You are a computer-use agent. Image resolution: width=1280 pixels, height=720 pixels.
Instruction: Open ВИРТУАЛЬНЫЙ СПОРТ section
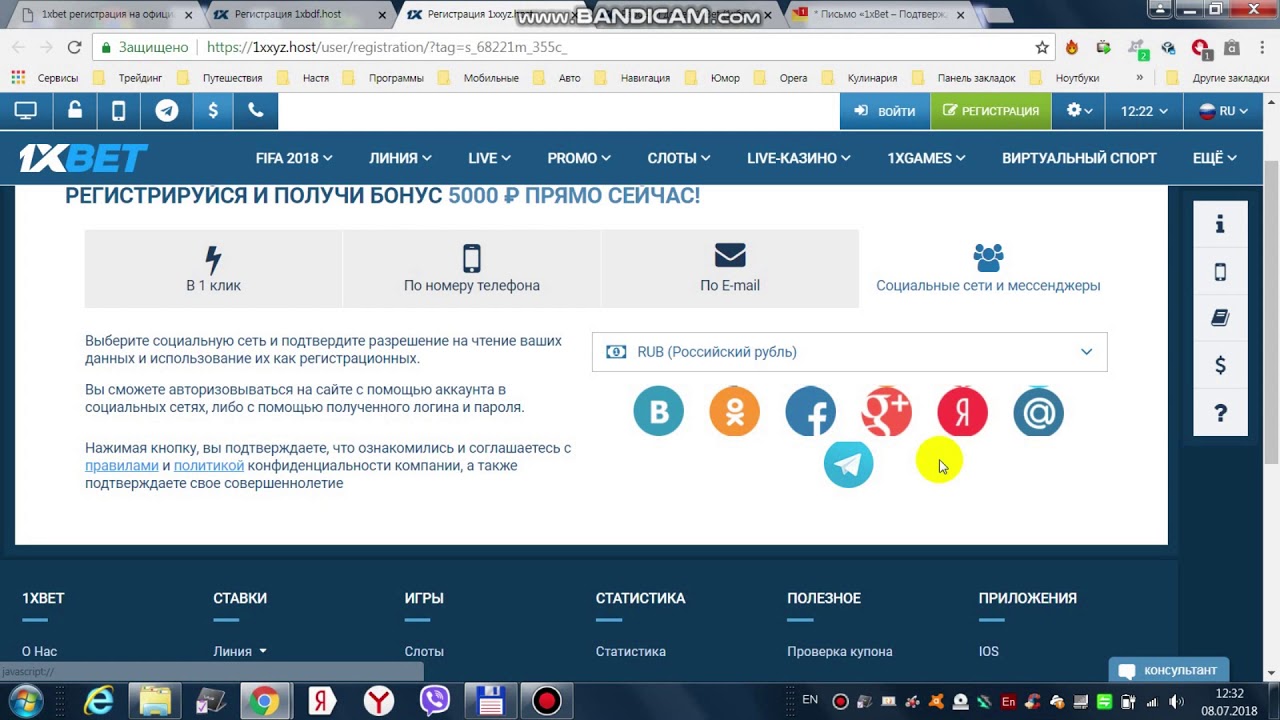tap(1079, 158)
